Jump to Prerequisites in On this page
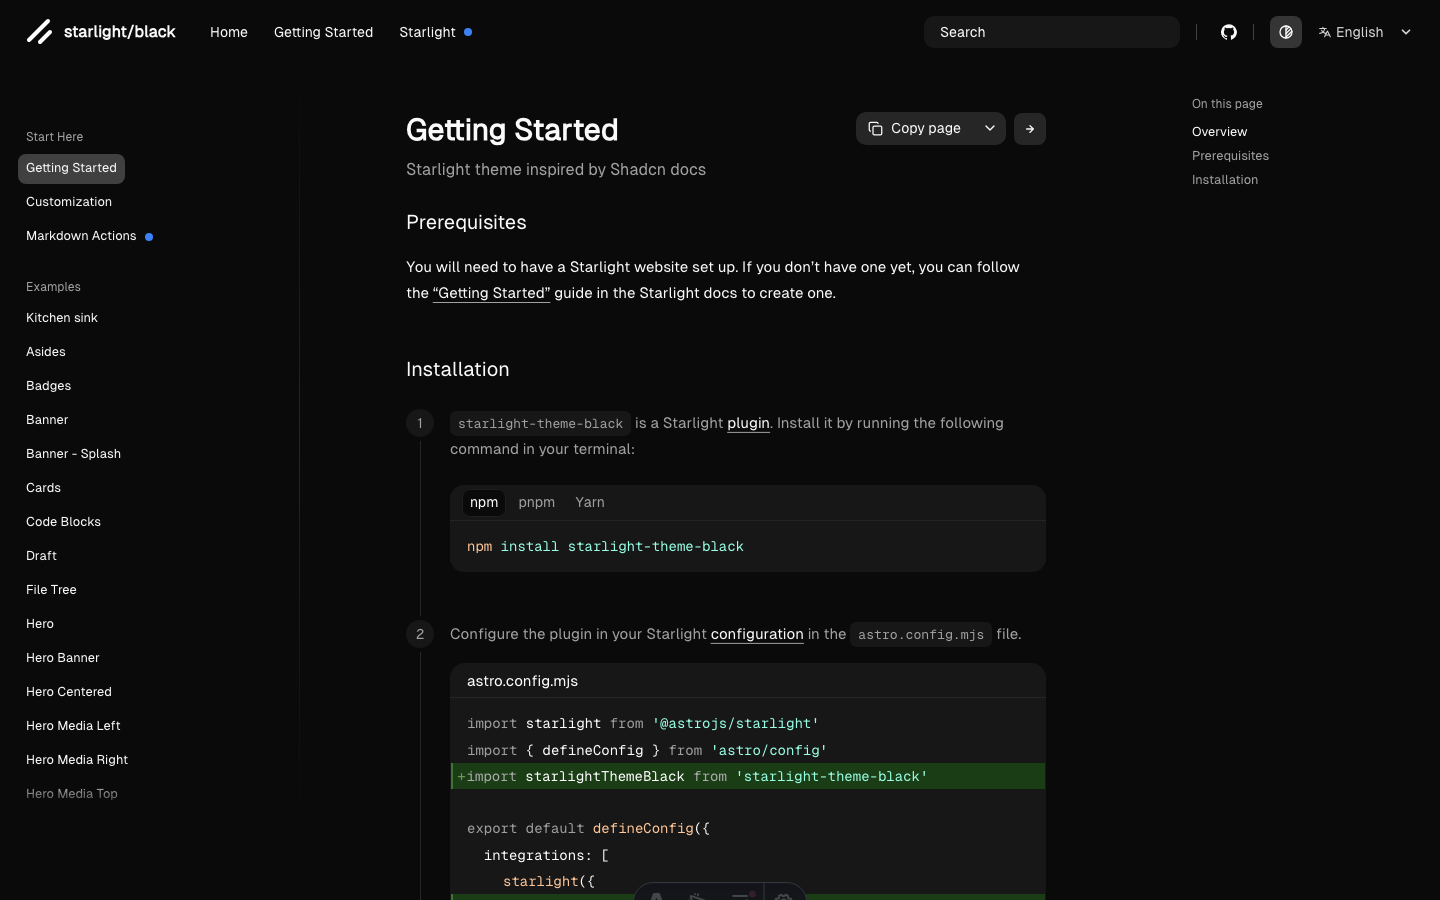 coord(1230,156)
